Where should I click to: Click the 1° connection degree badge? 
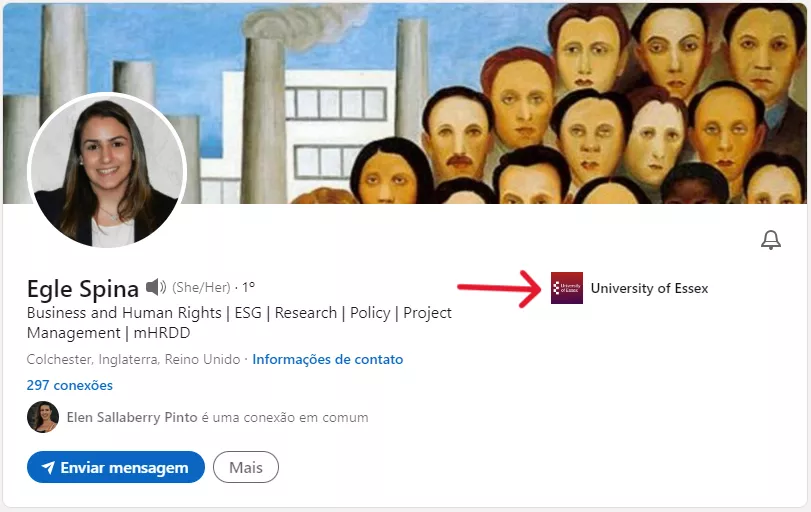click(x=248, y=288)
